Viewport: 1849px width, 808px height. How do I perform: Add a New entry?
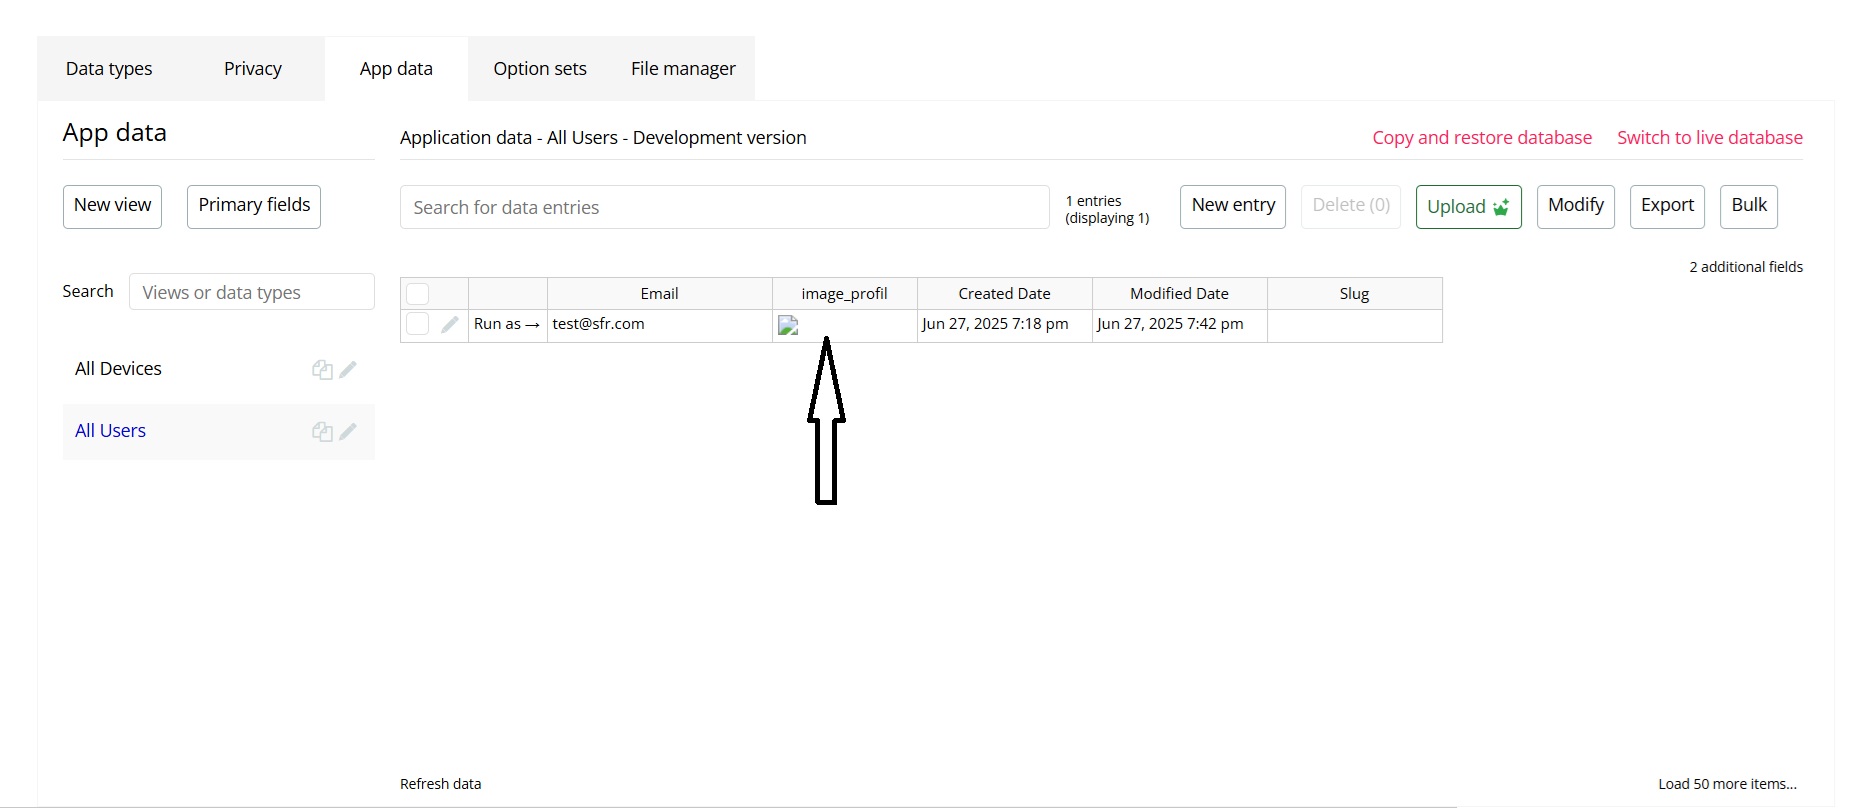1233,206
